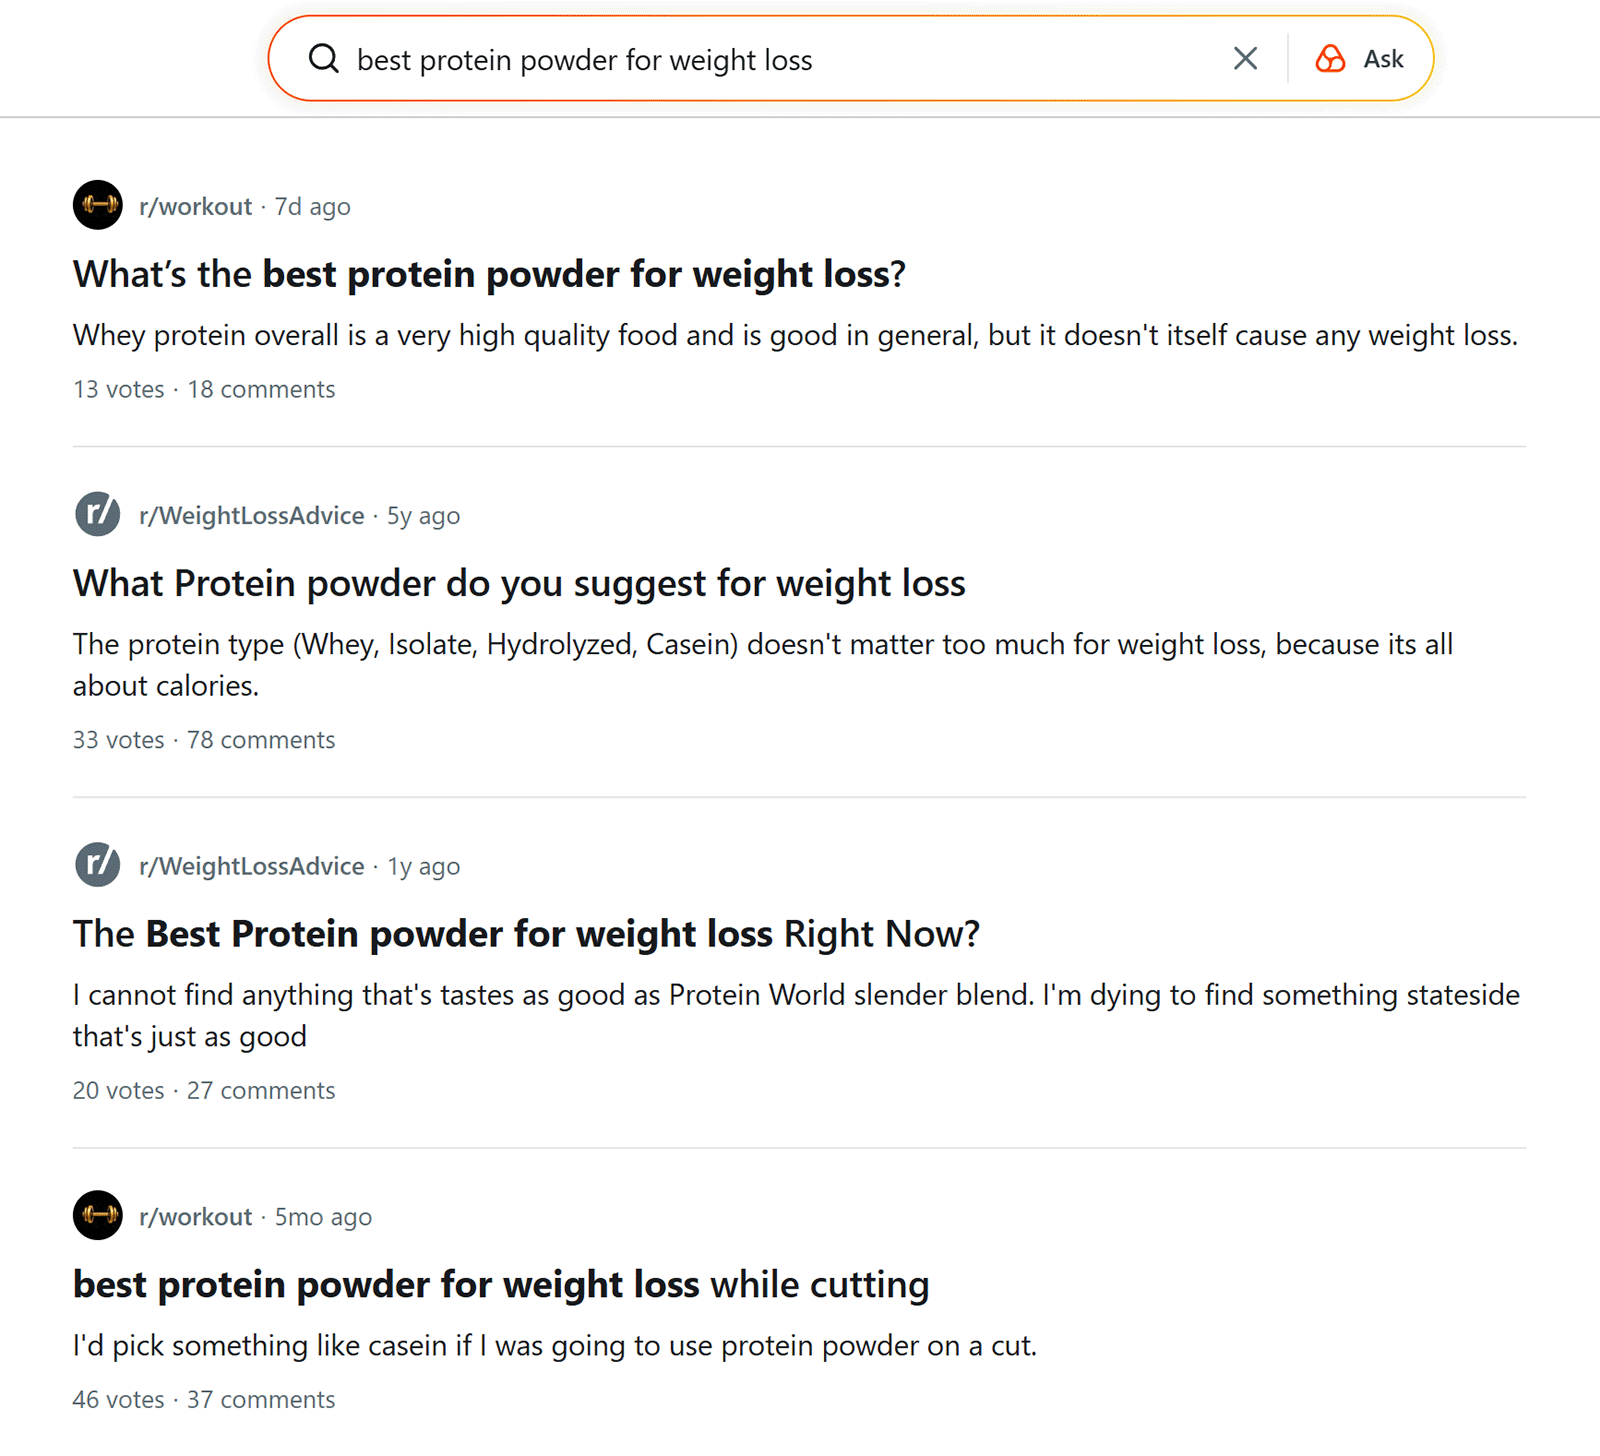Screen dimensions: 1600x1456
Task: Open "What Protein powder do you suggest for weight loss"
Action: (x=518, y=583)
